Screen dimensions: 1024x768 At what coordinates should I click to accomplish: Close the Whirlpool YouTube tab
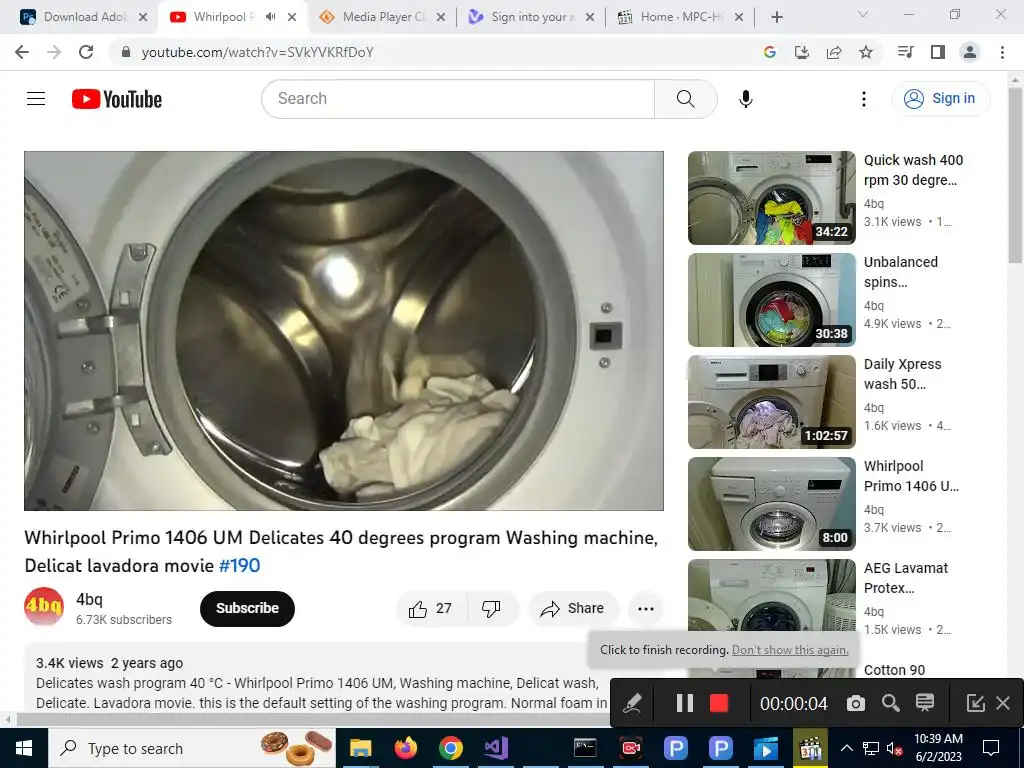pos(293,17)
